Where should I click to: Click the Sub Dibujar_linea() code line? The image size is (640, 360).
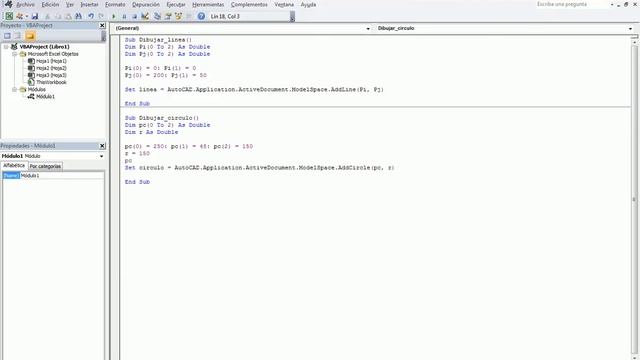point(158,40)
